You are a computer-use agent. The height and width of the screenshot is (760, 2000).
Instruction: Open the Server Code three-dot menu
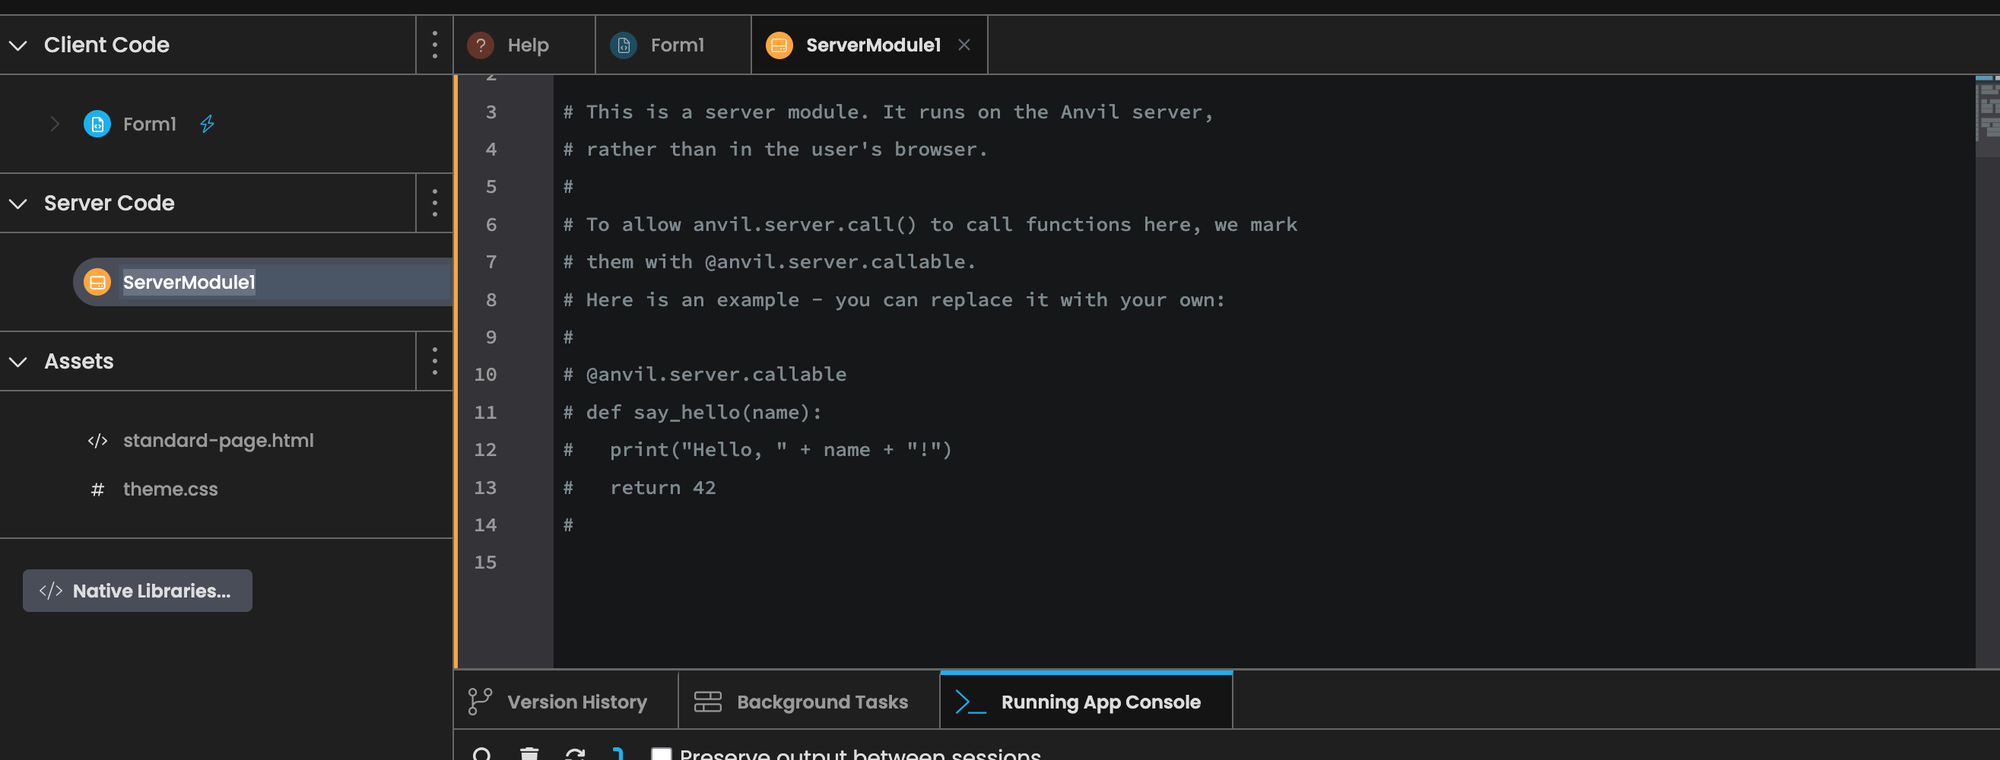click(434, 203)
